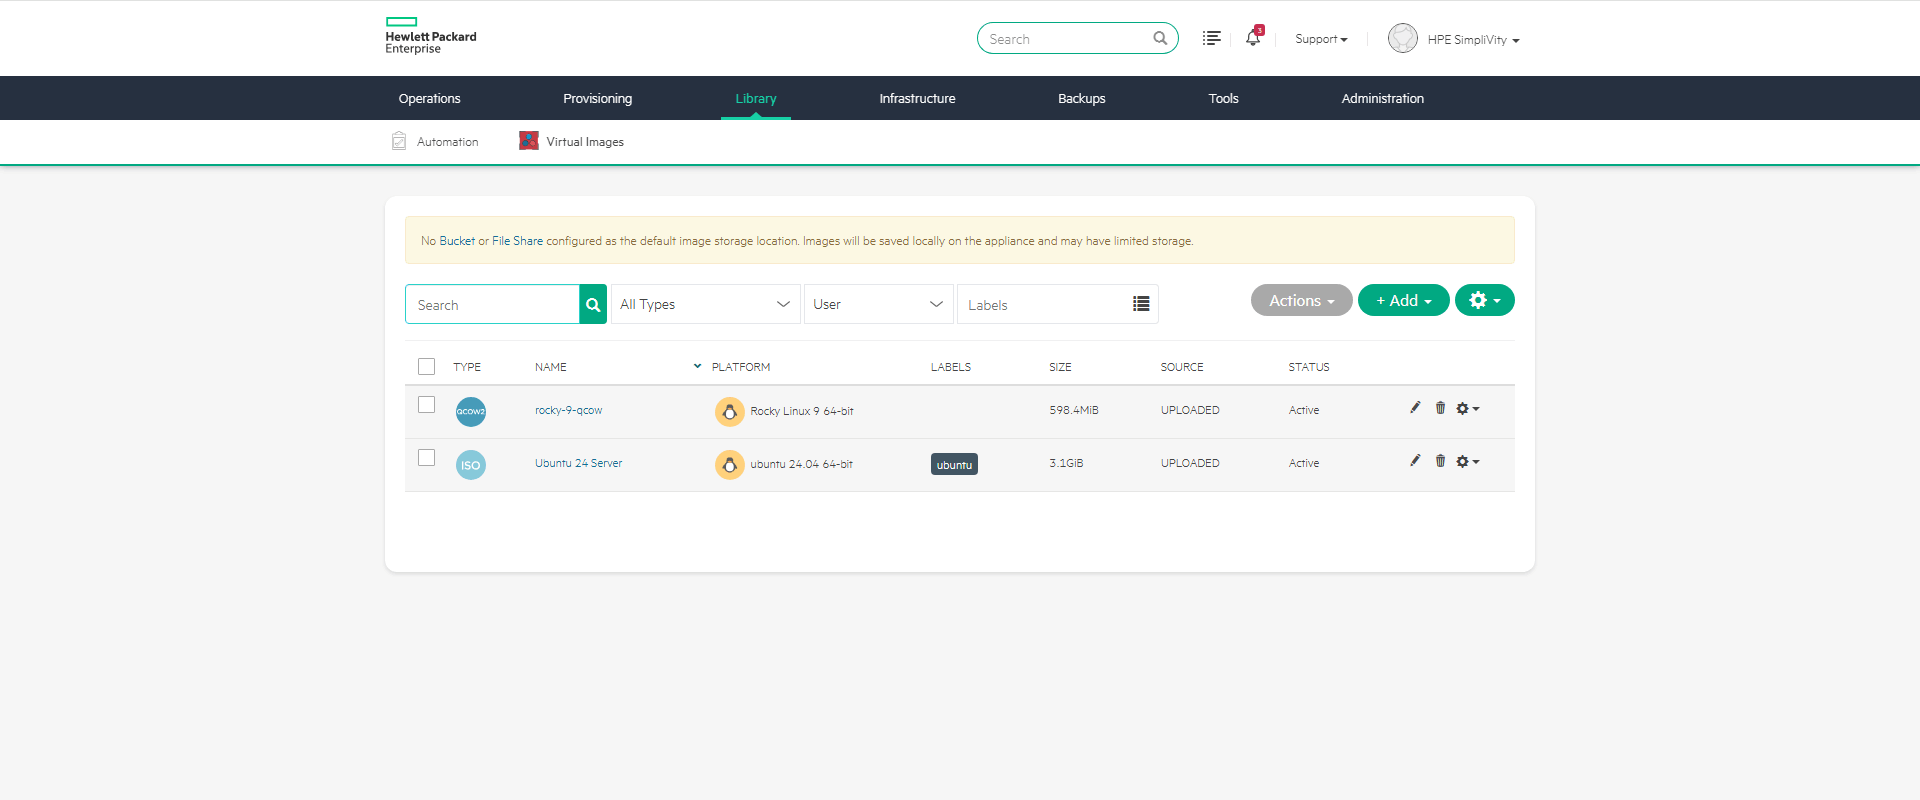Delete Ubuntu 24 Server using trash icon
Viewport: 1920px width, 800px height.
[1440, 461]
